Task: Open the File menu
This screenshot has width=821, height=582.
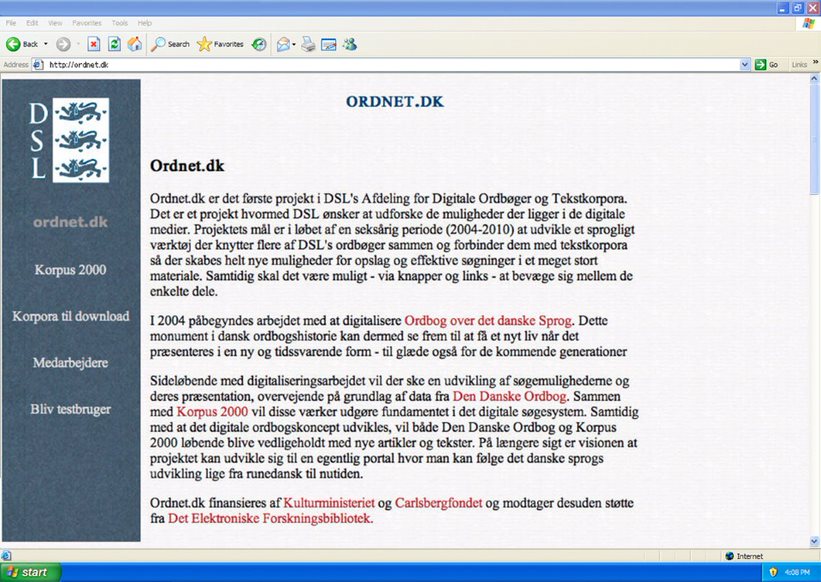Action: tap(10, 23)
